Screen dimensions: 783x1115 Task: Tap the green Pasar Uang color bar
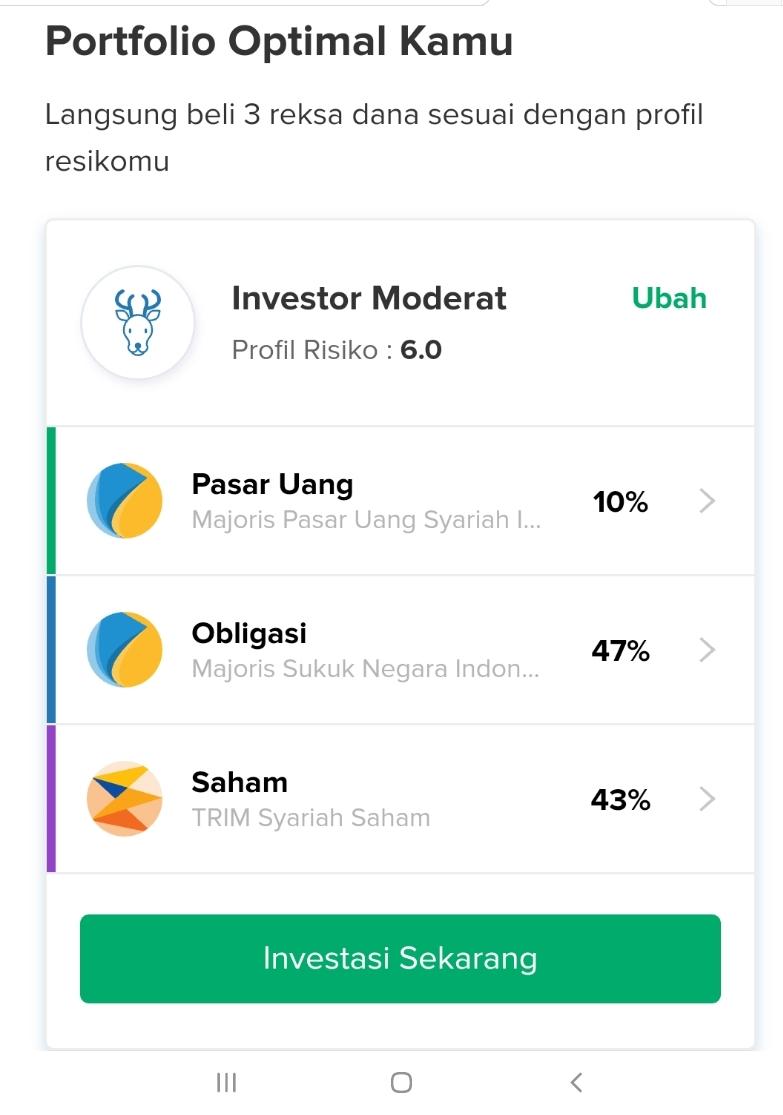51,501
